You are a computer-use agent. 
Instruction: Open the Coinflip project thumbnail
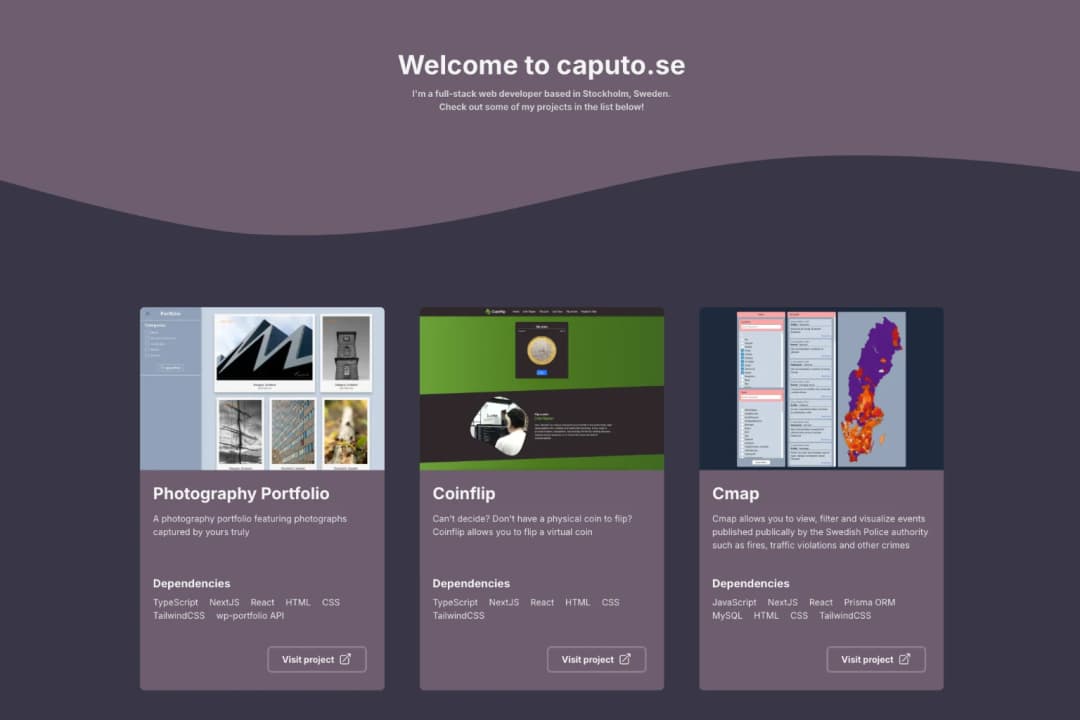click(x=541, y=388)
